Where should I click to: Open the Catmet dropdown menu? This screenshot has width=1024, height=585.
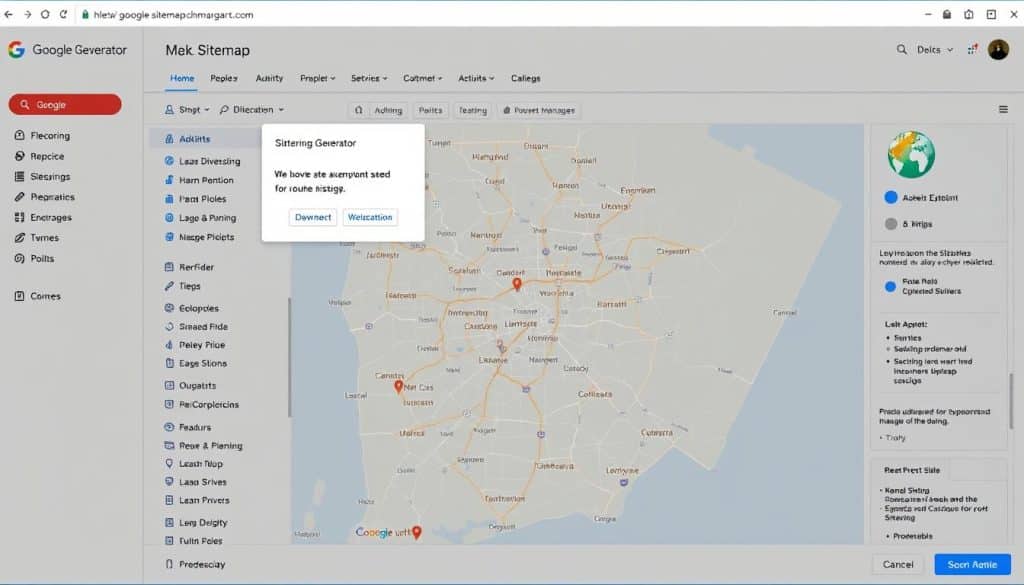[x=423, y=78]
